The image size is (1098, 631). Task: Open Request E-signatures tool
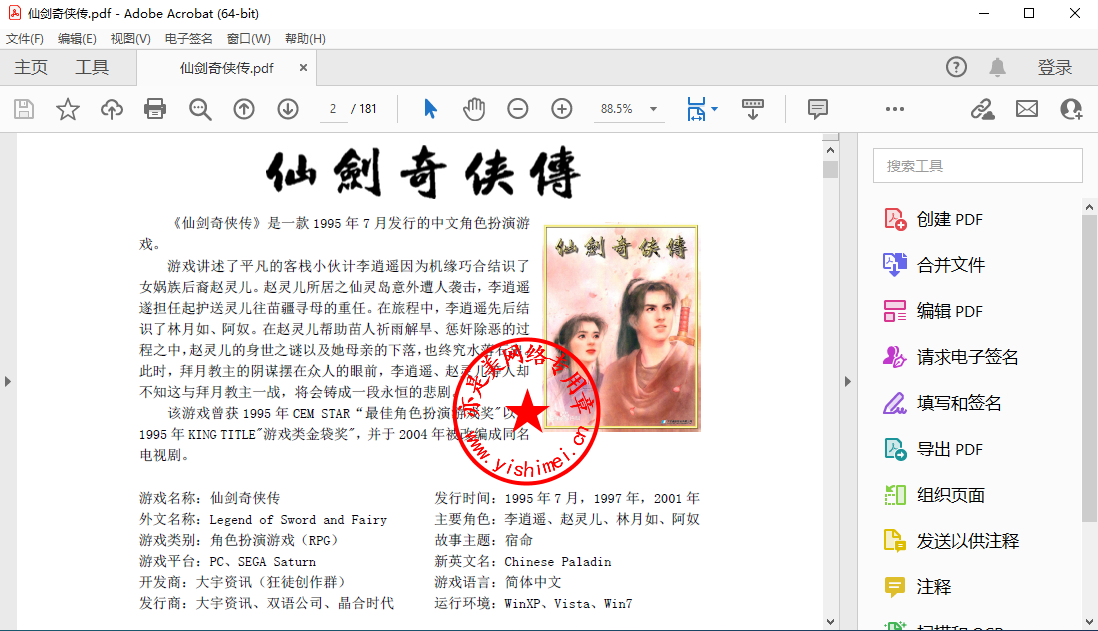click(951, 357)
